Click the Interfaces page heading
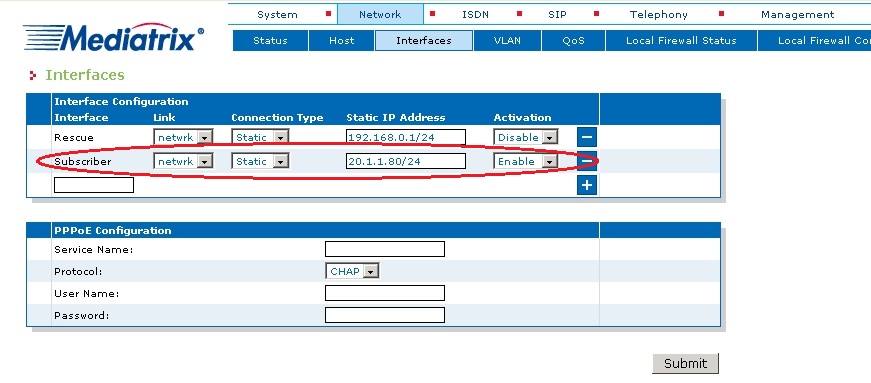Image resolution: width=871 pixels, height=383 pixels. coord(85,74)
